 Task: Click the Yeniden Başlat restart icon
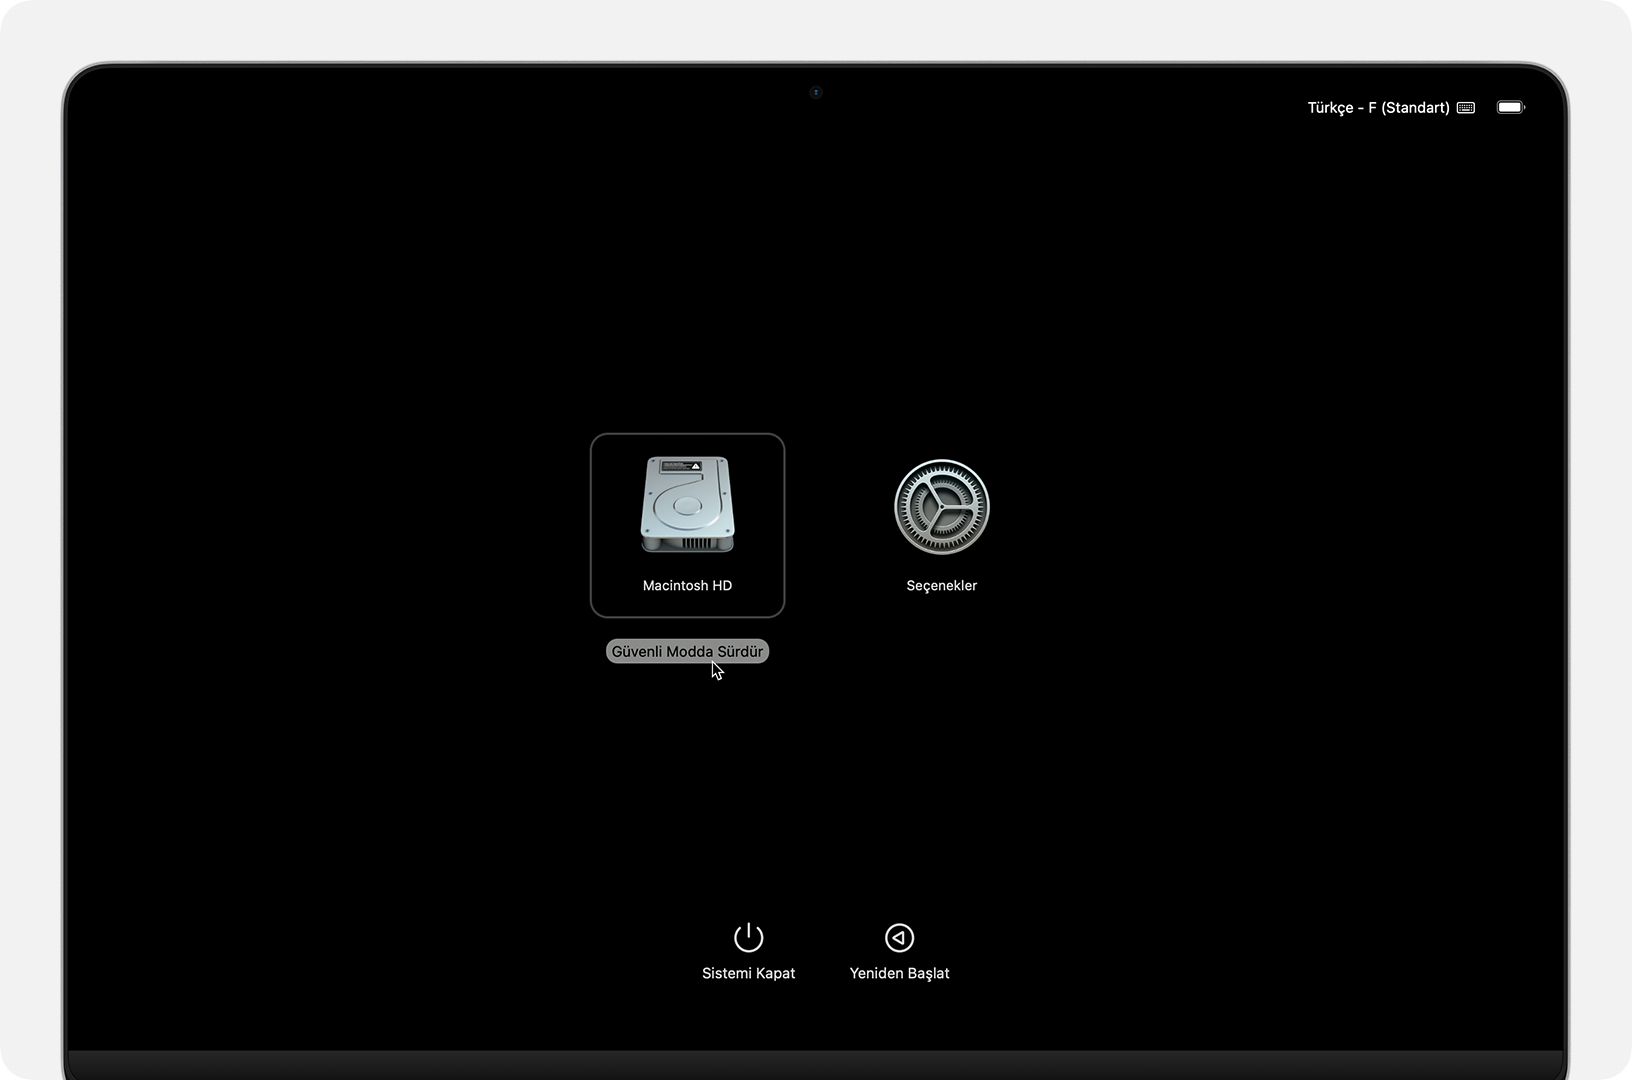coord(899,937)
